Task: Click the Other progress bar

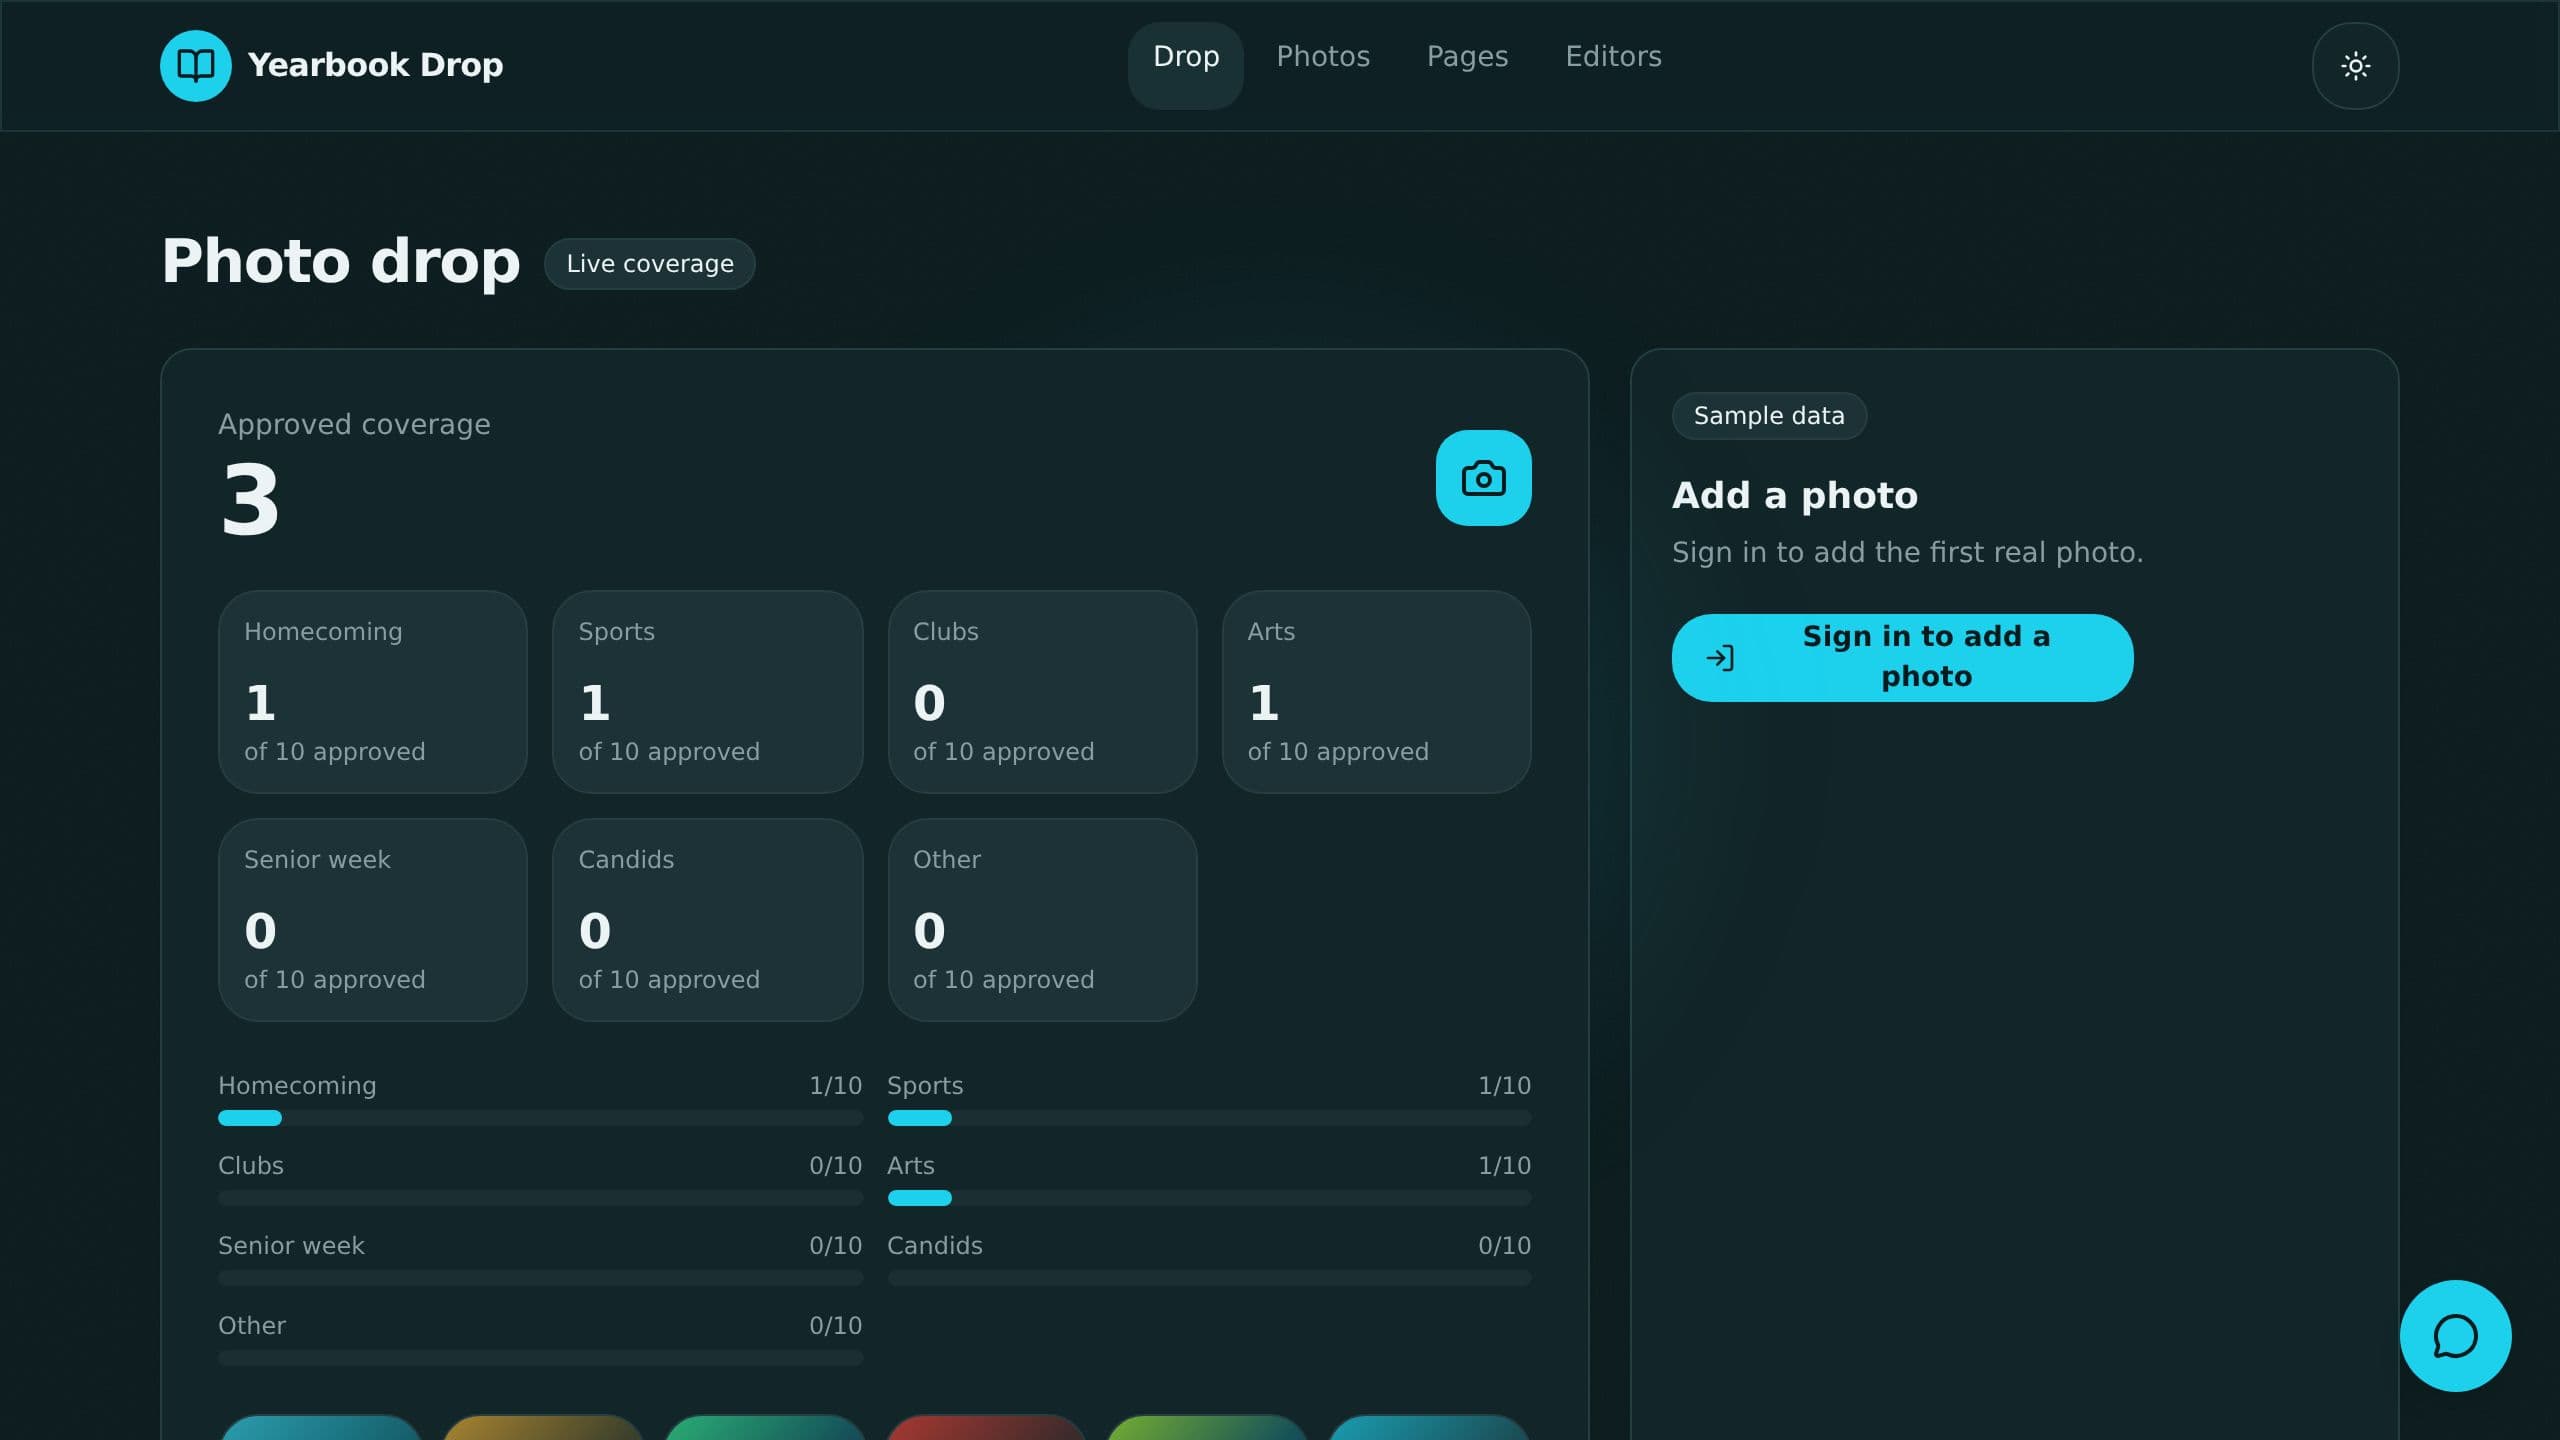Action: [540, 1358]
